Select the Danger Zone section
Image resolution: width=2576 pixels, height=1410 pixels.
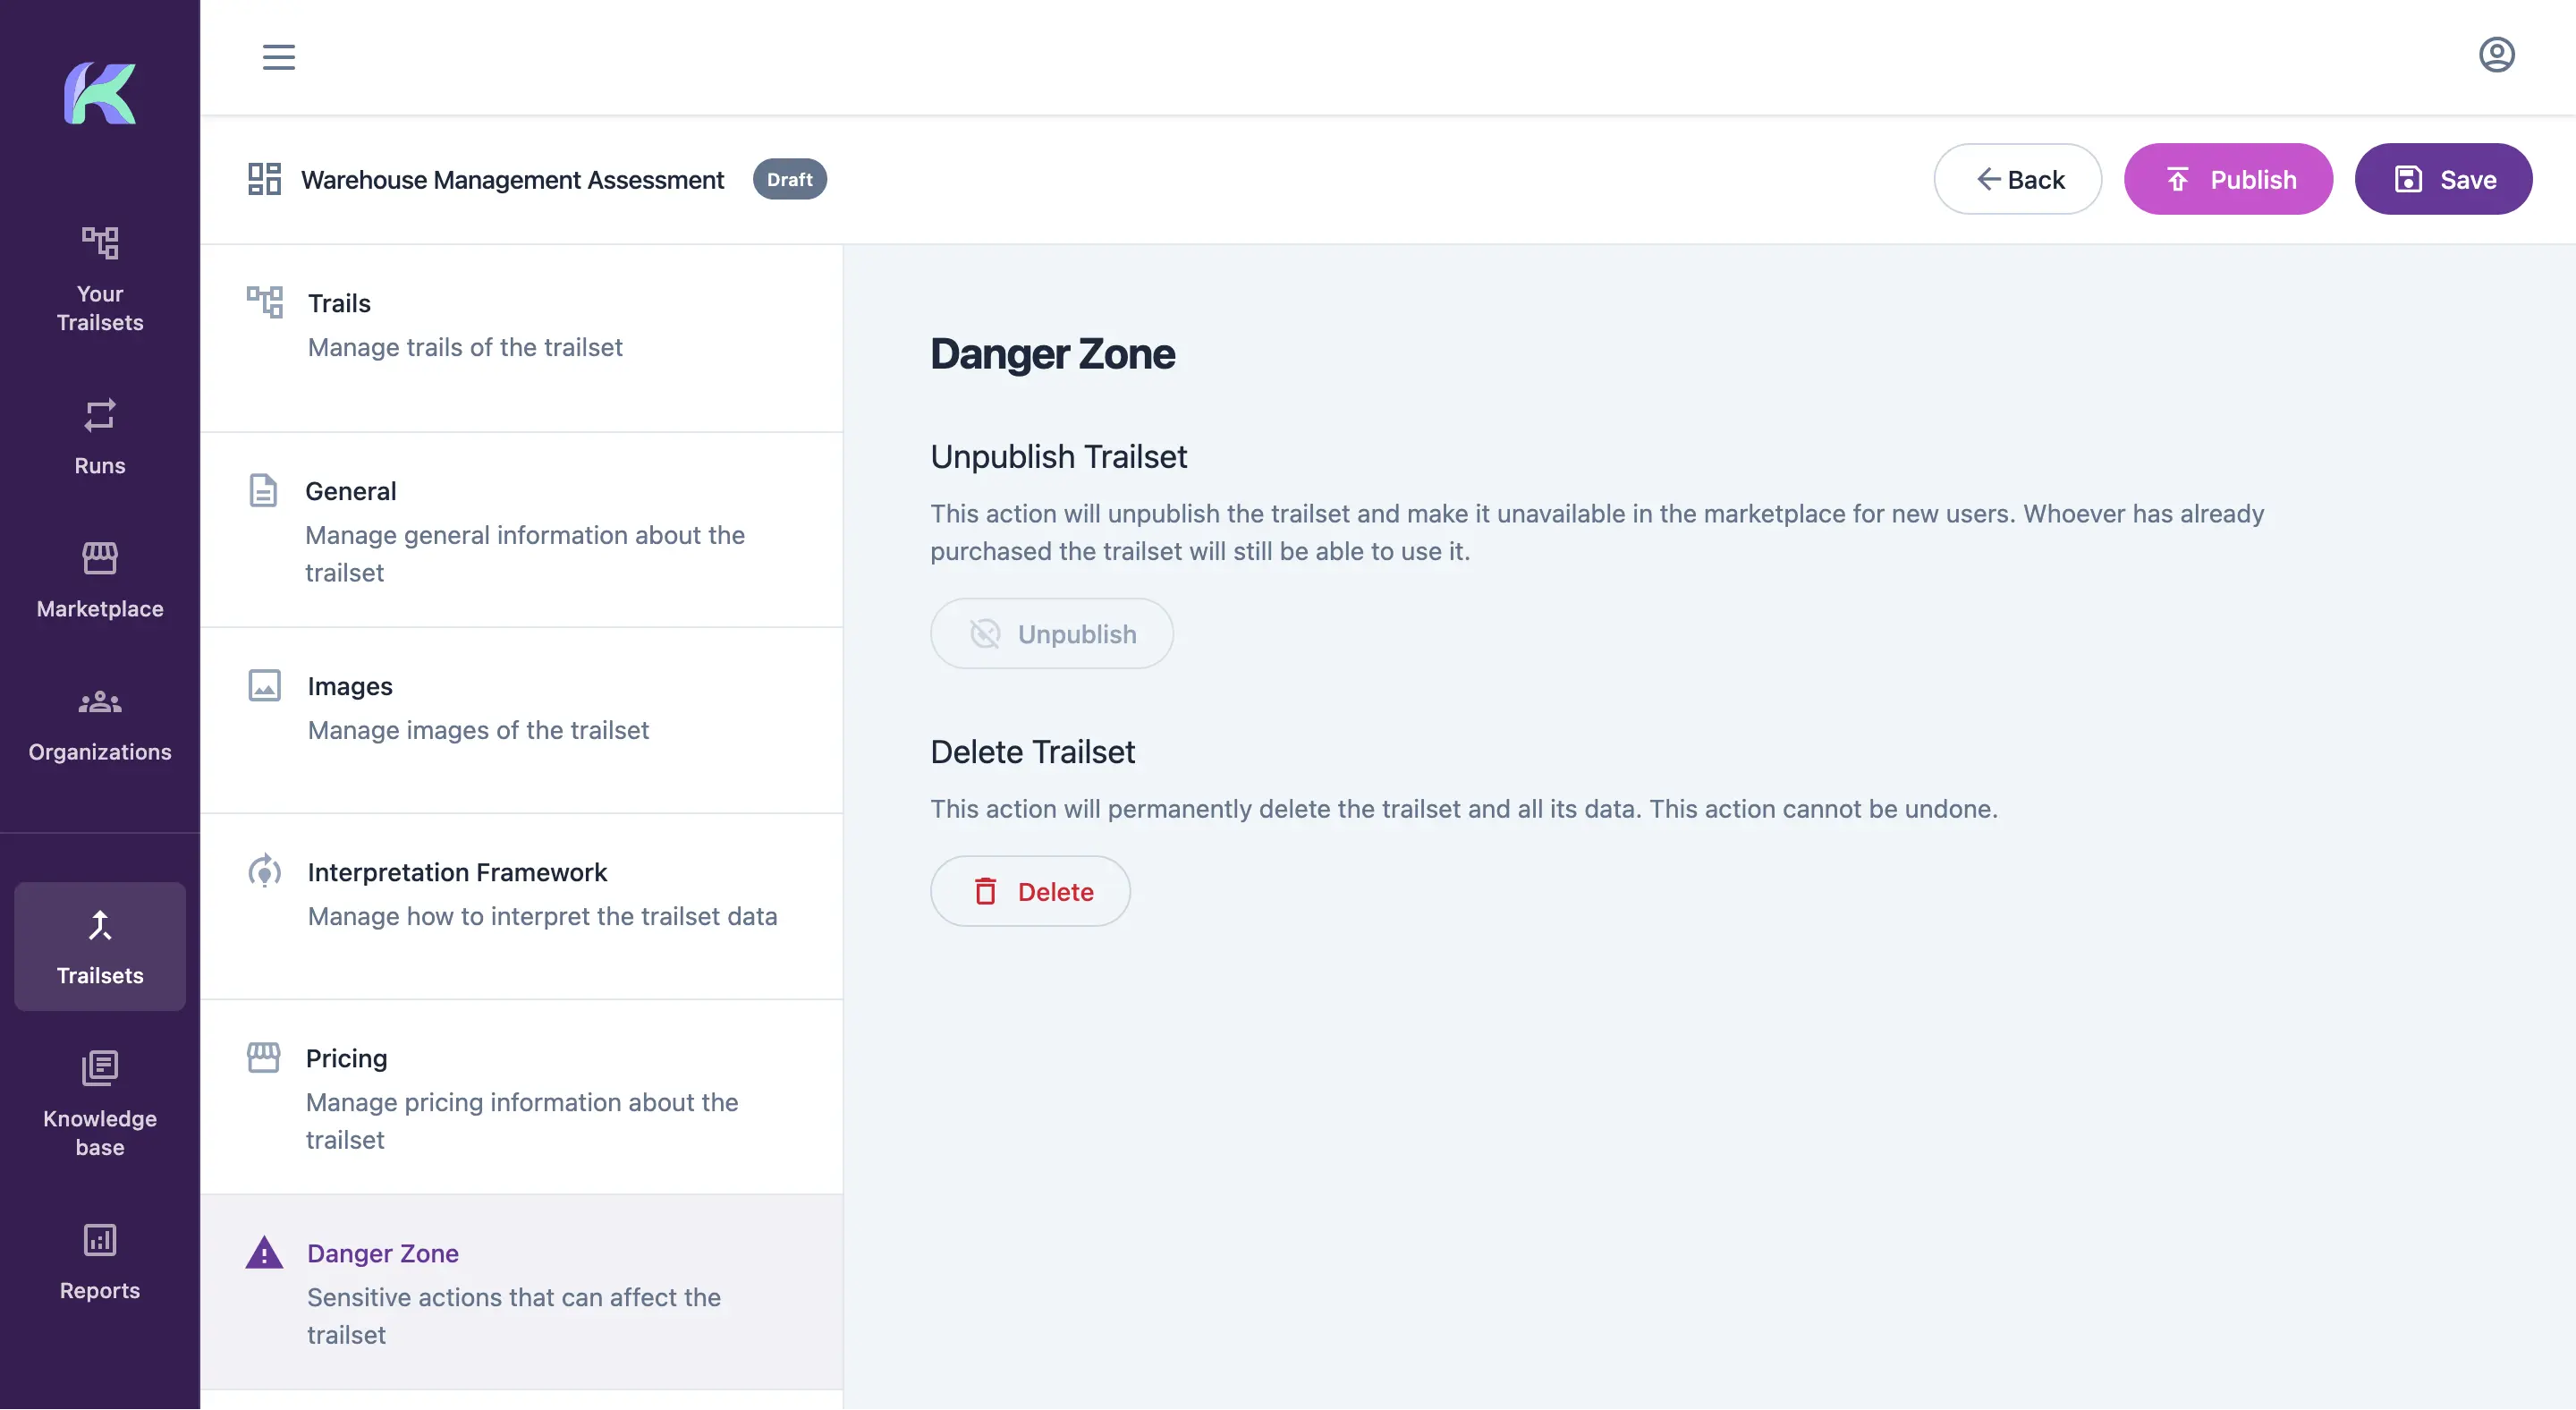click(x=522, y=1292)
